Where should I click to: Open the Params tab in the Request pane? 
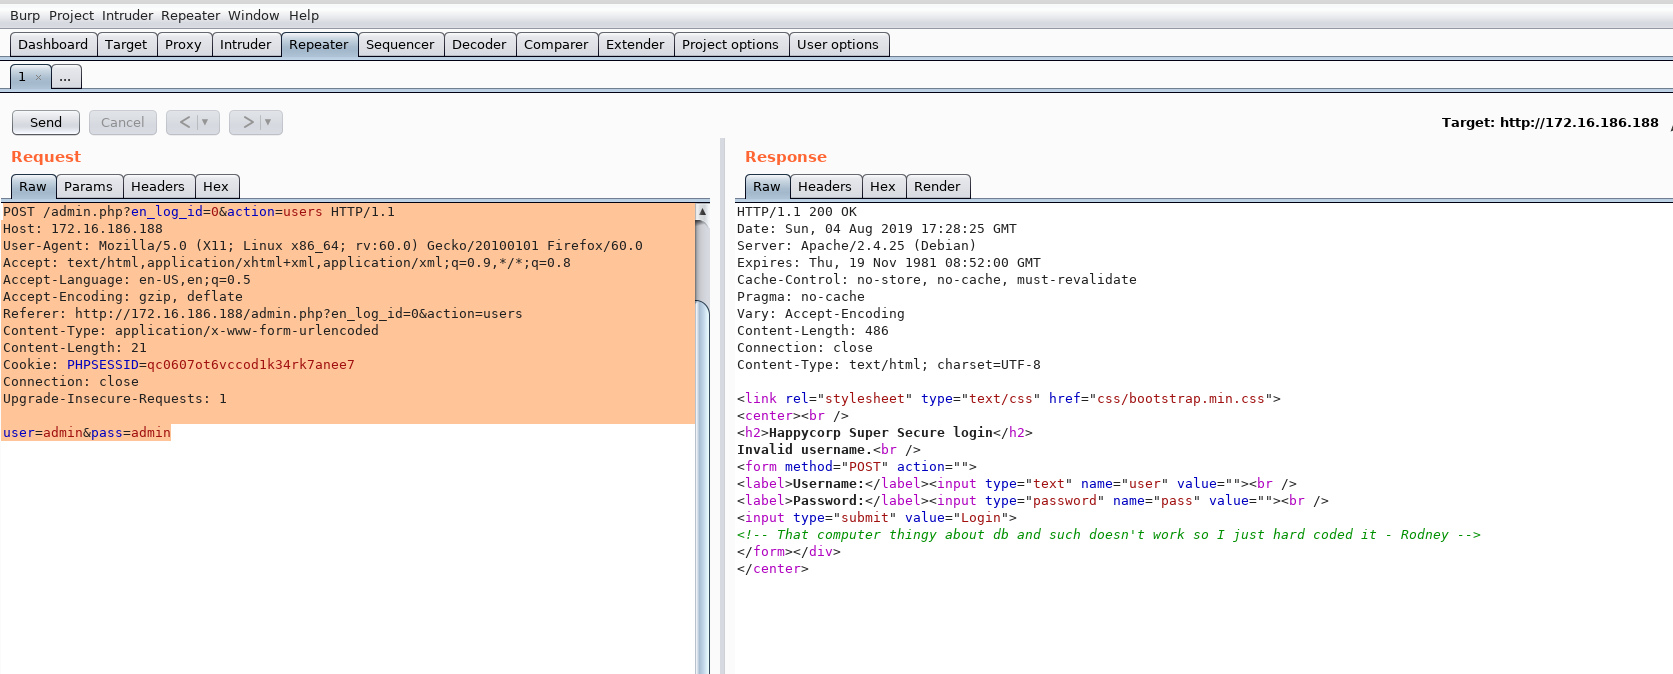point(88,186)
